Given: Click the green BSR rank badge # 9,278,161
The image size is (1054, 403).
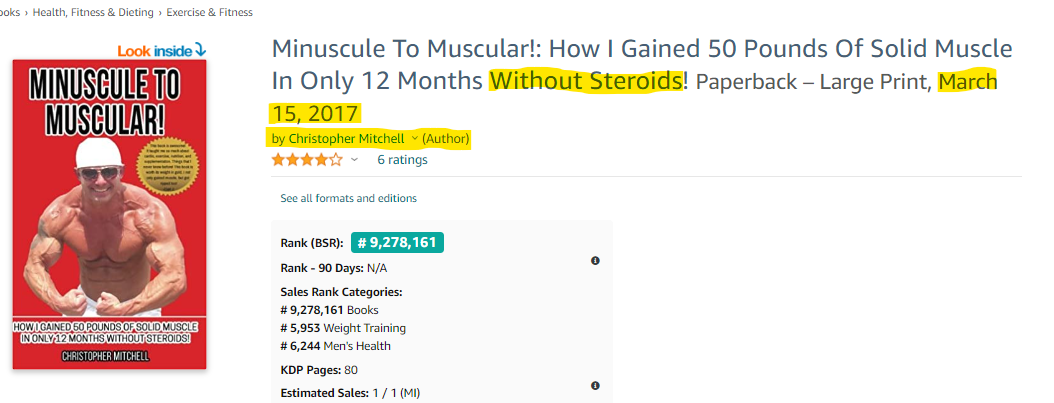Looking at the screenshot, I should click(x=397, y=242).
